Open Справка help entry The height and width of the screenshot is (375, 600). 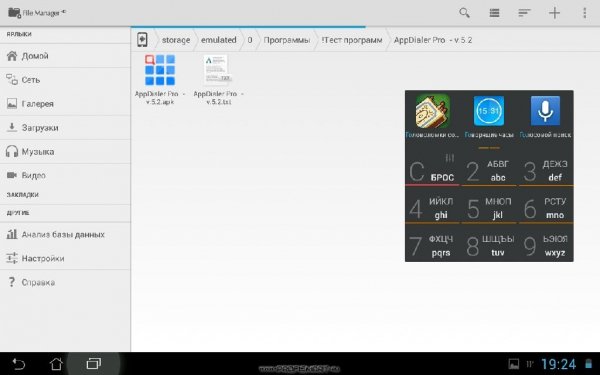65,282
